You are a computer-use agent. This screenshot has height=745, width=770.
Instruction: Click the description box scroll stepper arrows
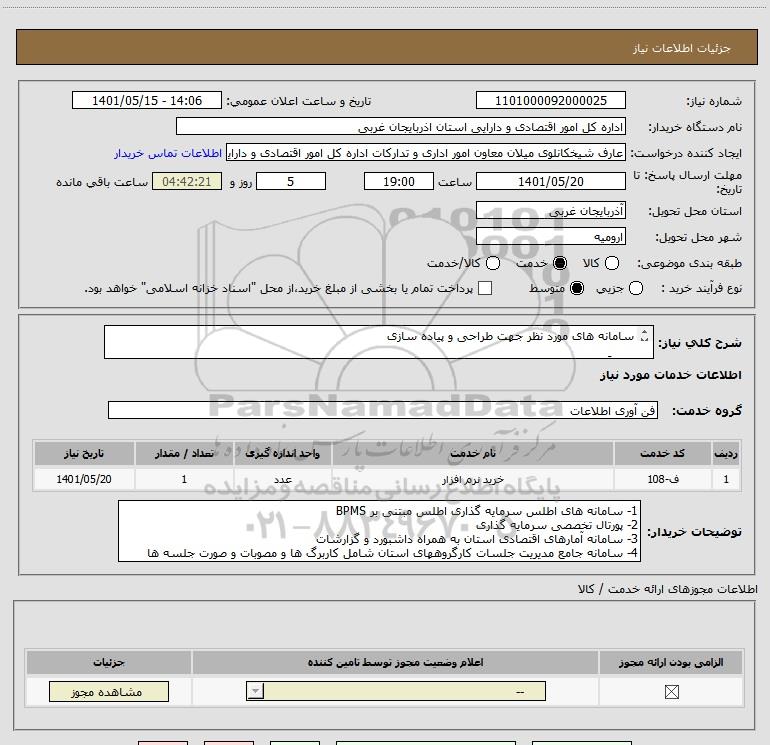click(645, 336)
